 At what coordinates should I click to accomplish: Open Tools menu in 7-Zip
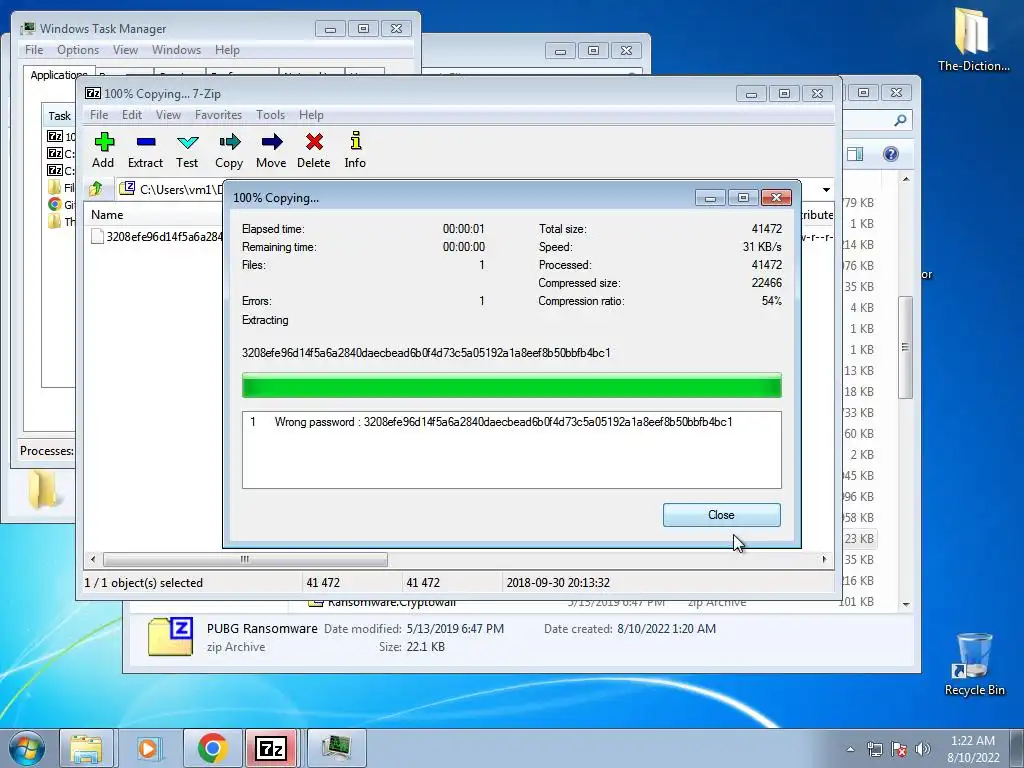pyautogui.click(x=270, y=115)
